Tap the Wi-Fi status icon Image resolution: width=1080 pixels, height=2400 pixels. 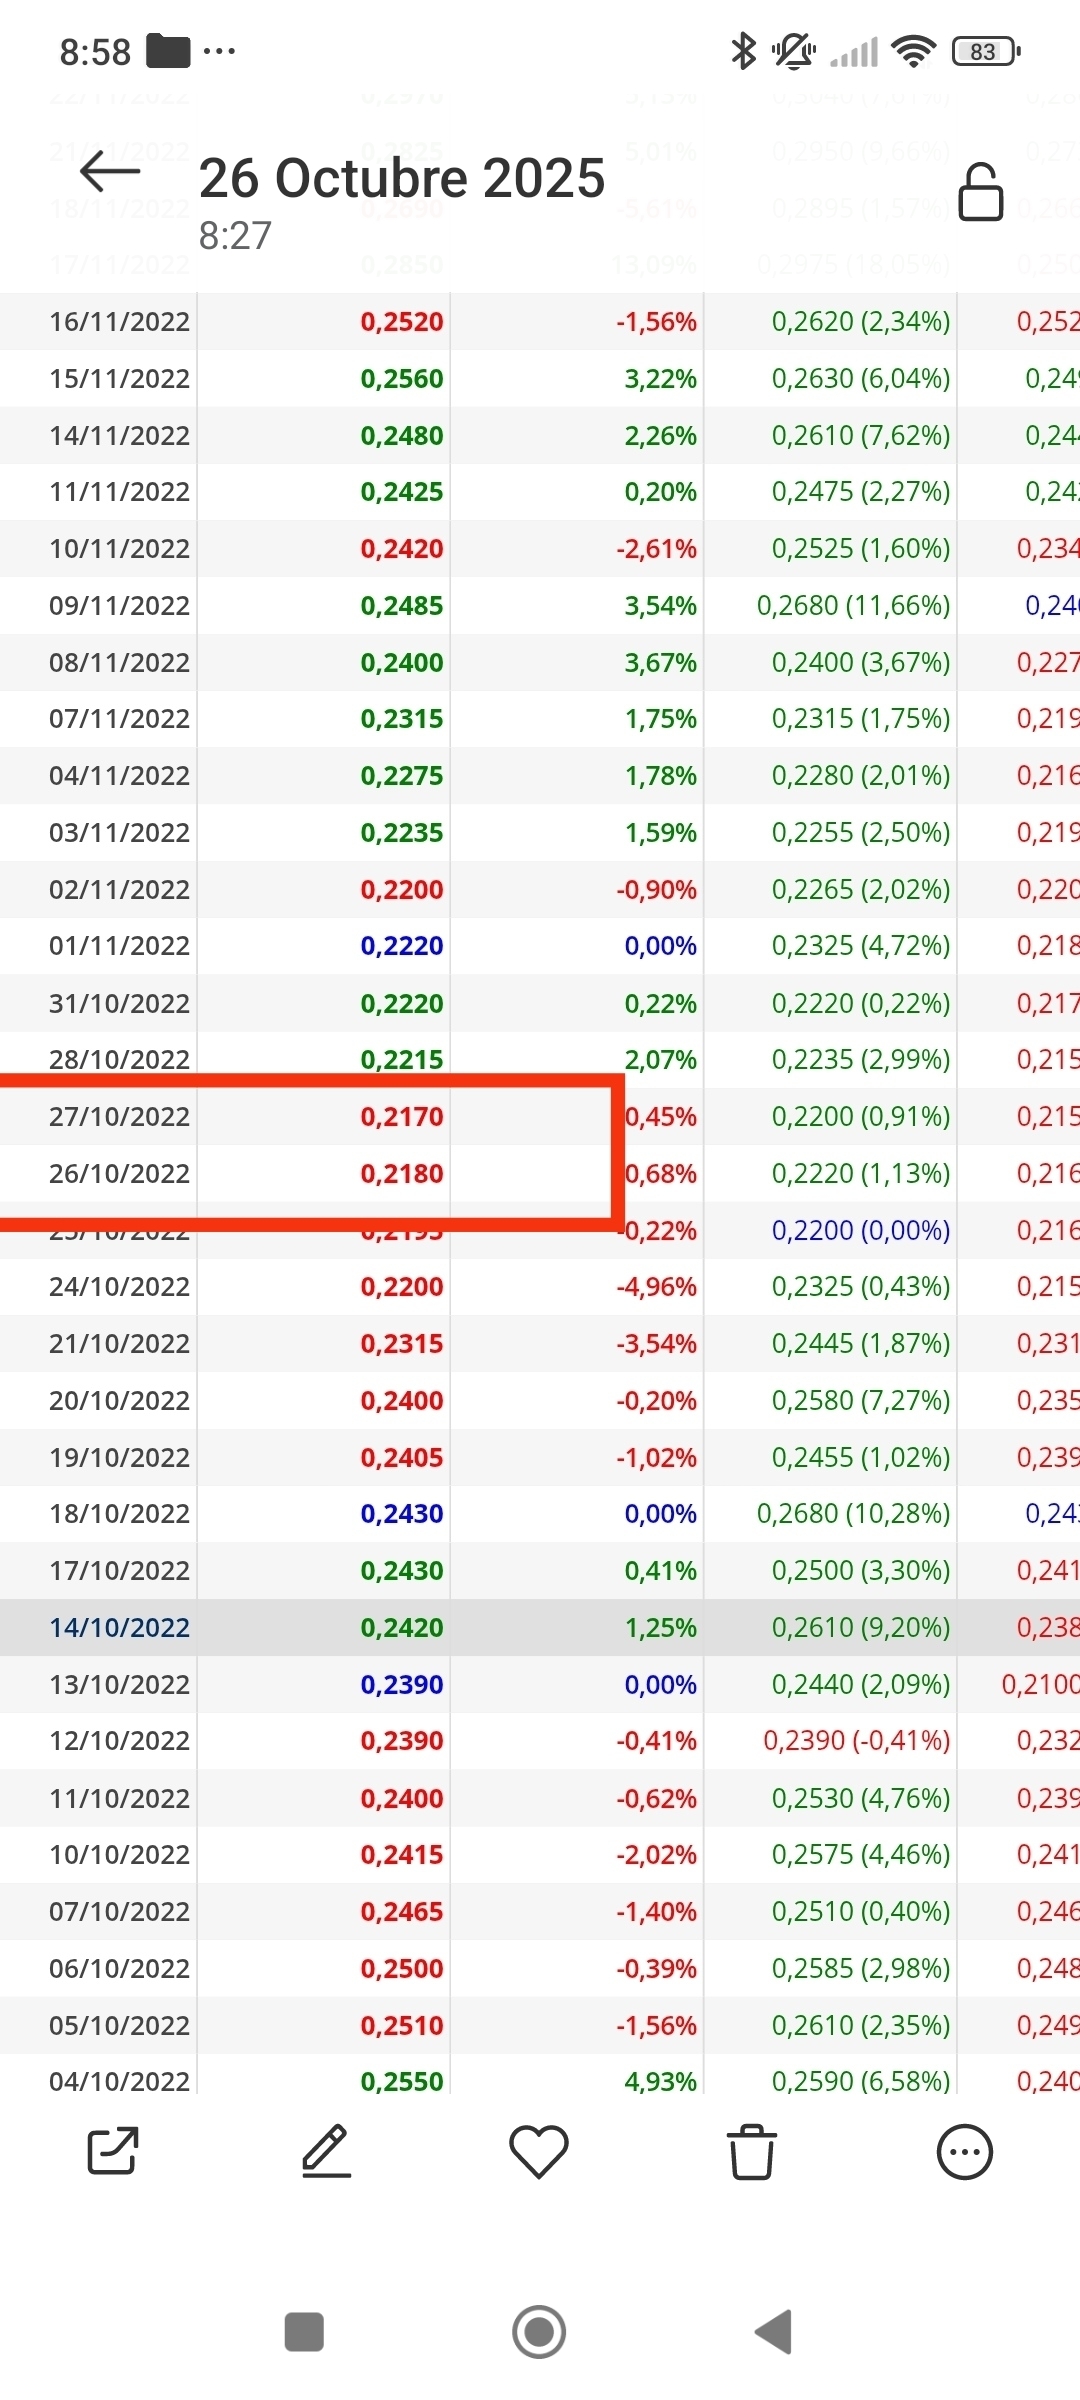tap(914, 51)
